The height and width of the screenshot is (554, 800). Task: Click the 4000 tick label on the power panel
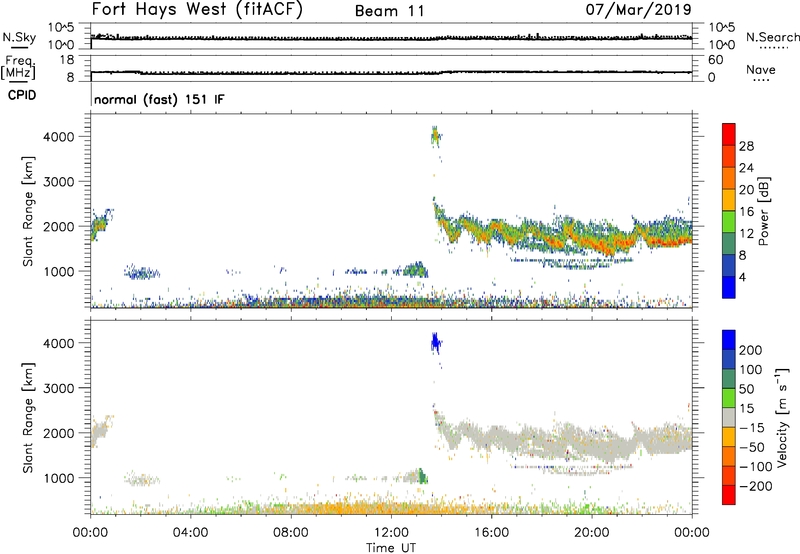click(58, 137)
